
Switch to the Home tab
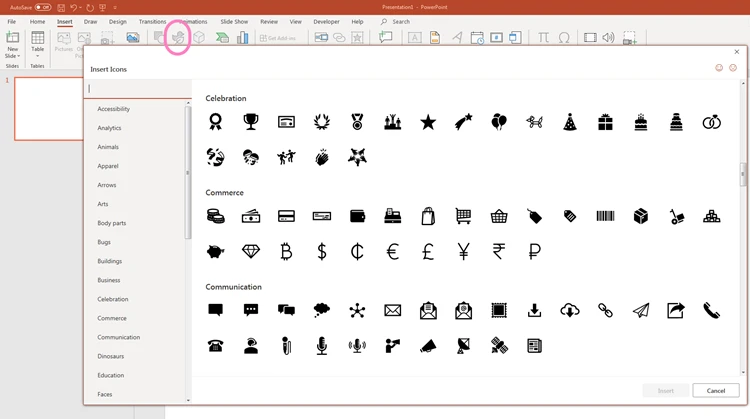pyautogui.click(x=37, y=22)
